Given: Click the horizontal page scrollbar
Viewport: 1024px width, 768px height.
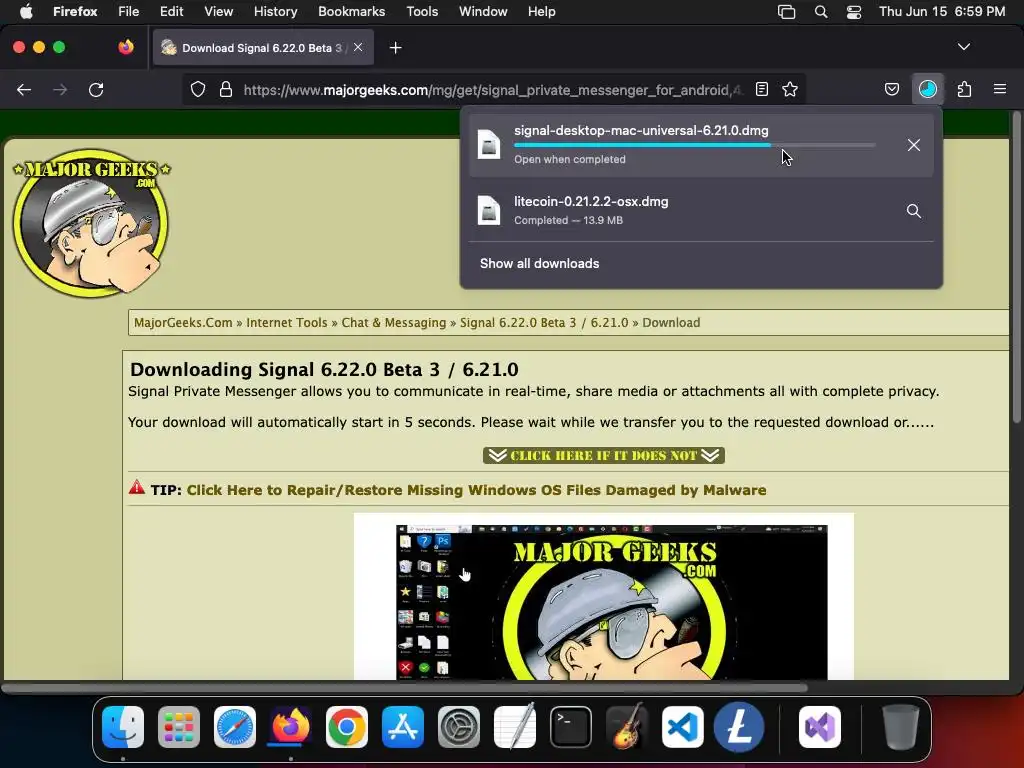Looking at the screenshot, I should [405, 688].
